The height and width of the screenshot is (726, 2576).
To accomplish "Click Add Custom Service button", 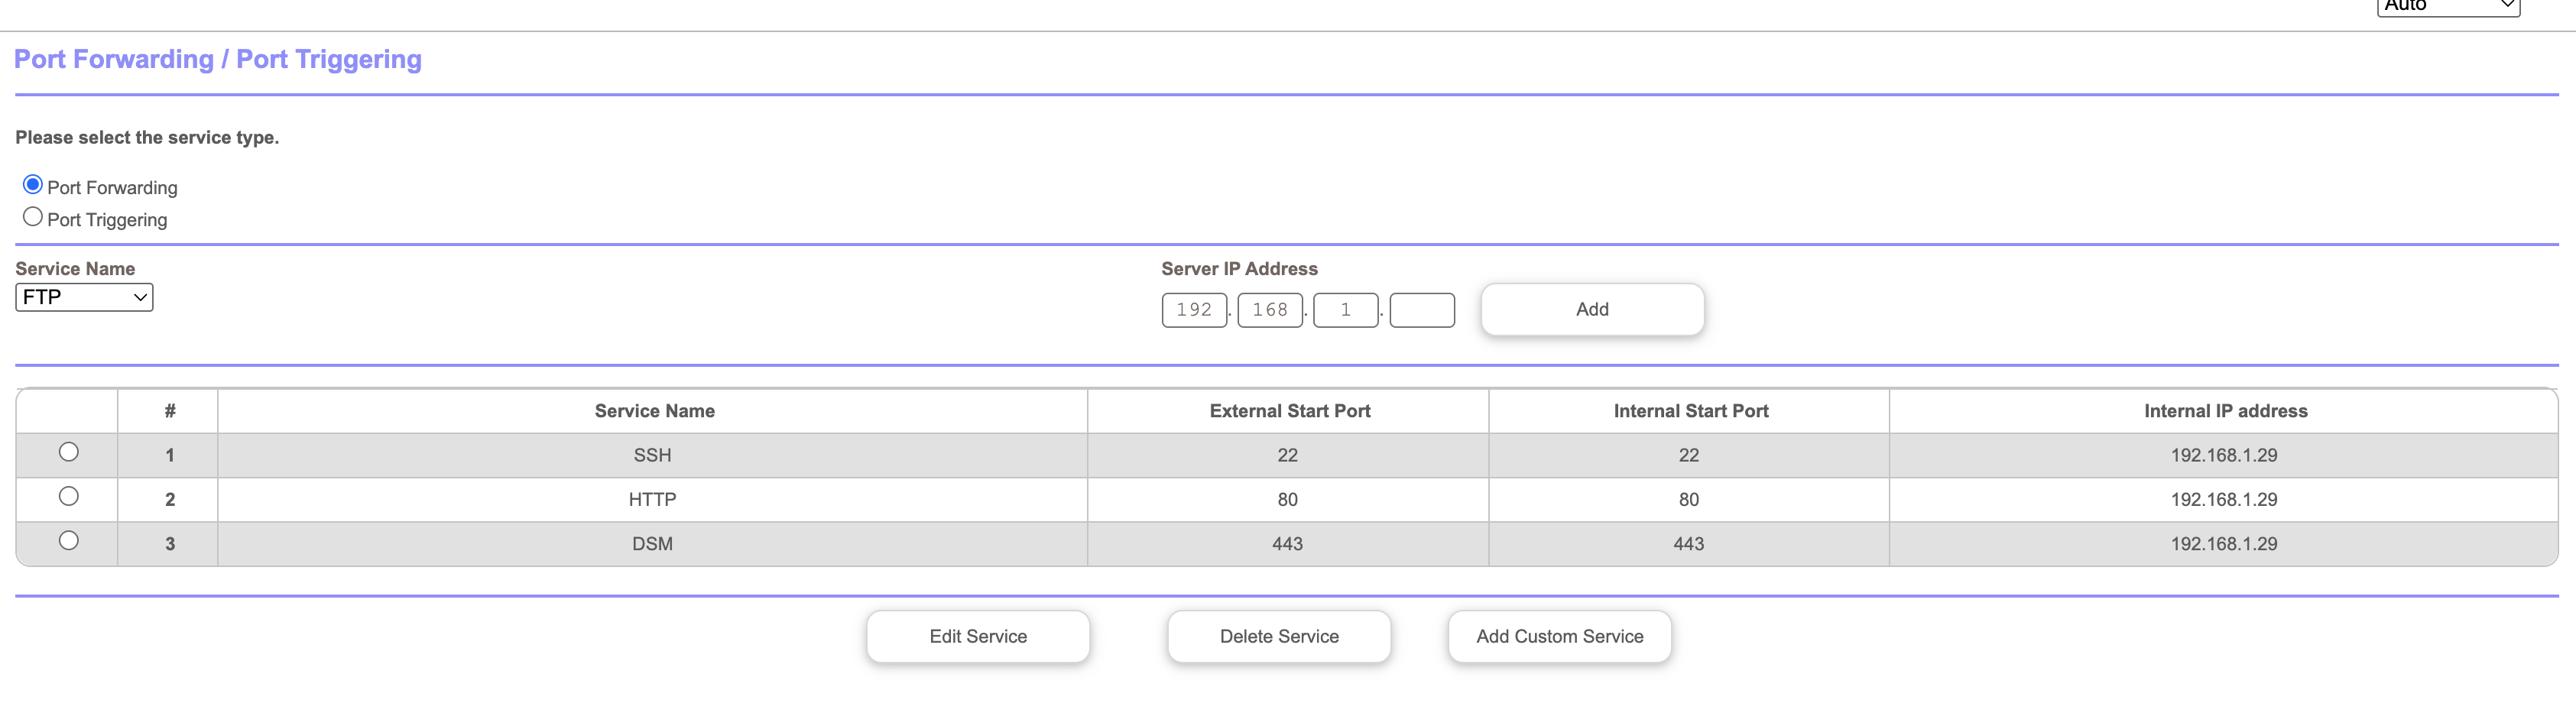I will coord(1559,637).
